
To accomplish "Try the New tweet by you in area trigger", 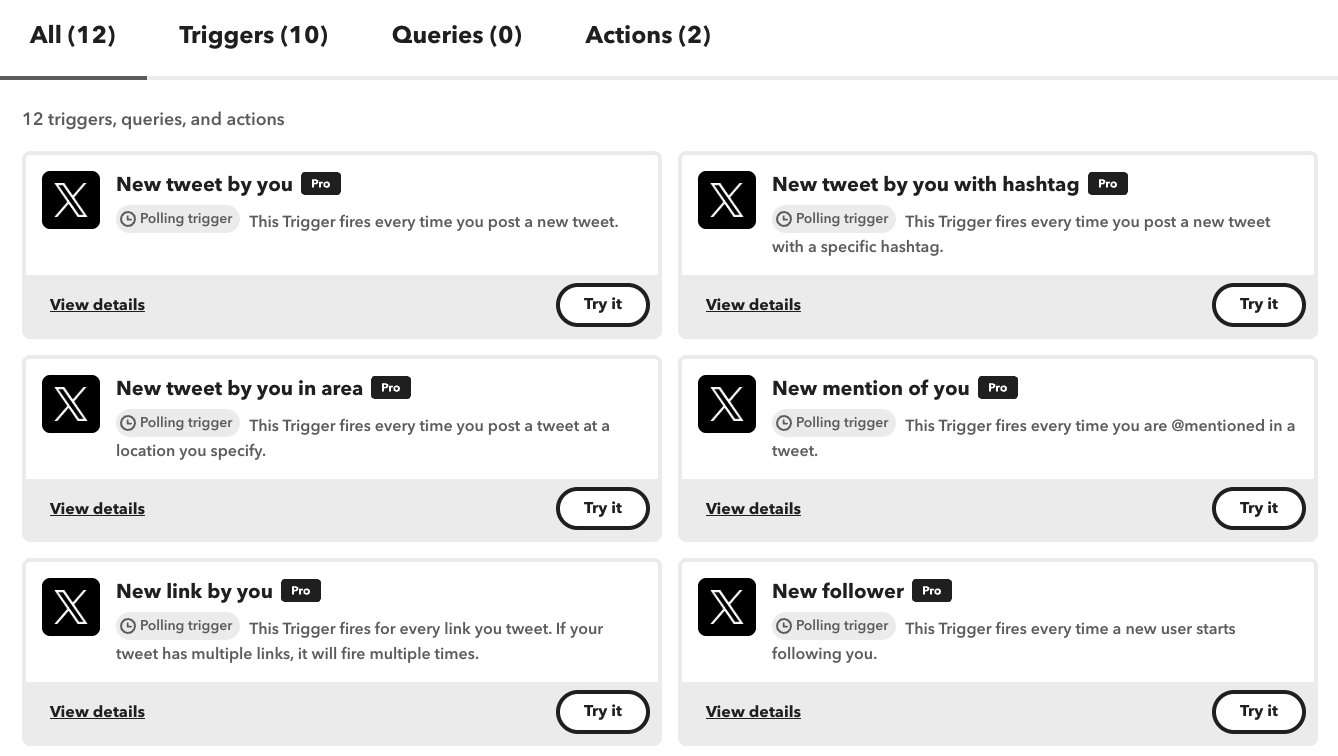I will (602, 508).
